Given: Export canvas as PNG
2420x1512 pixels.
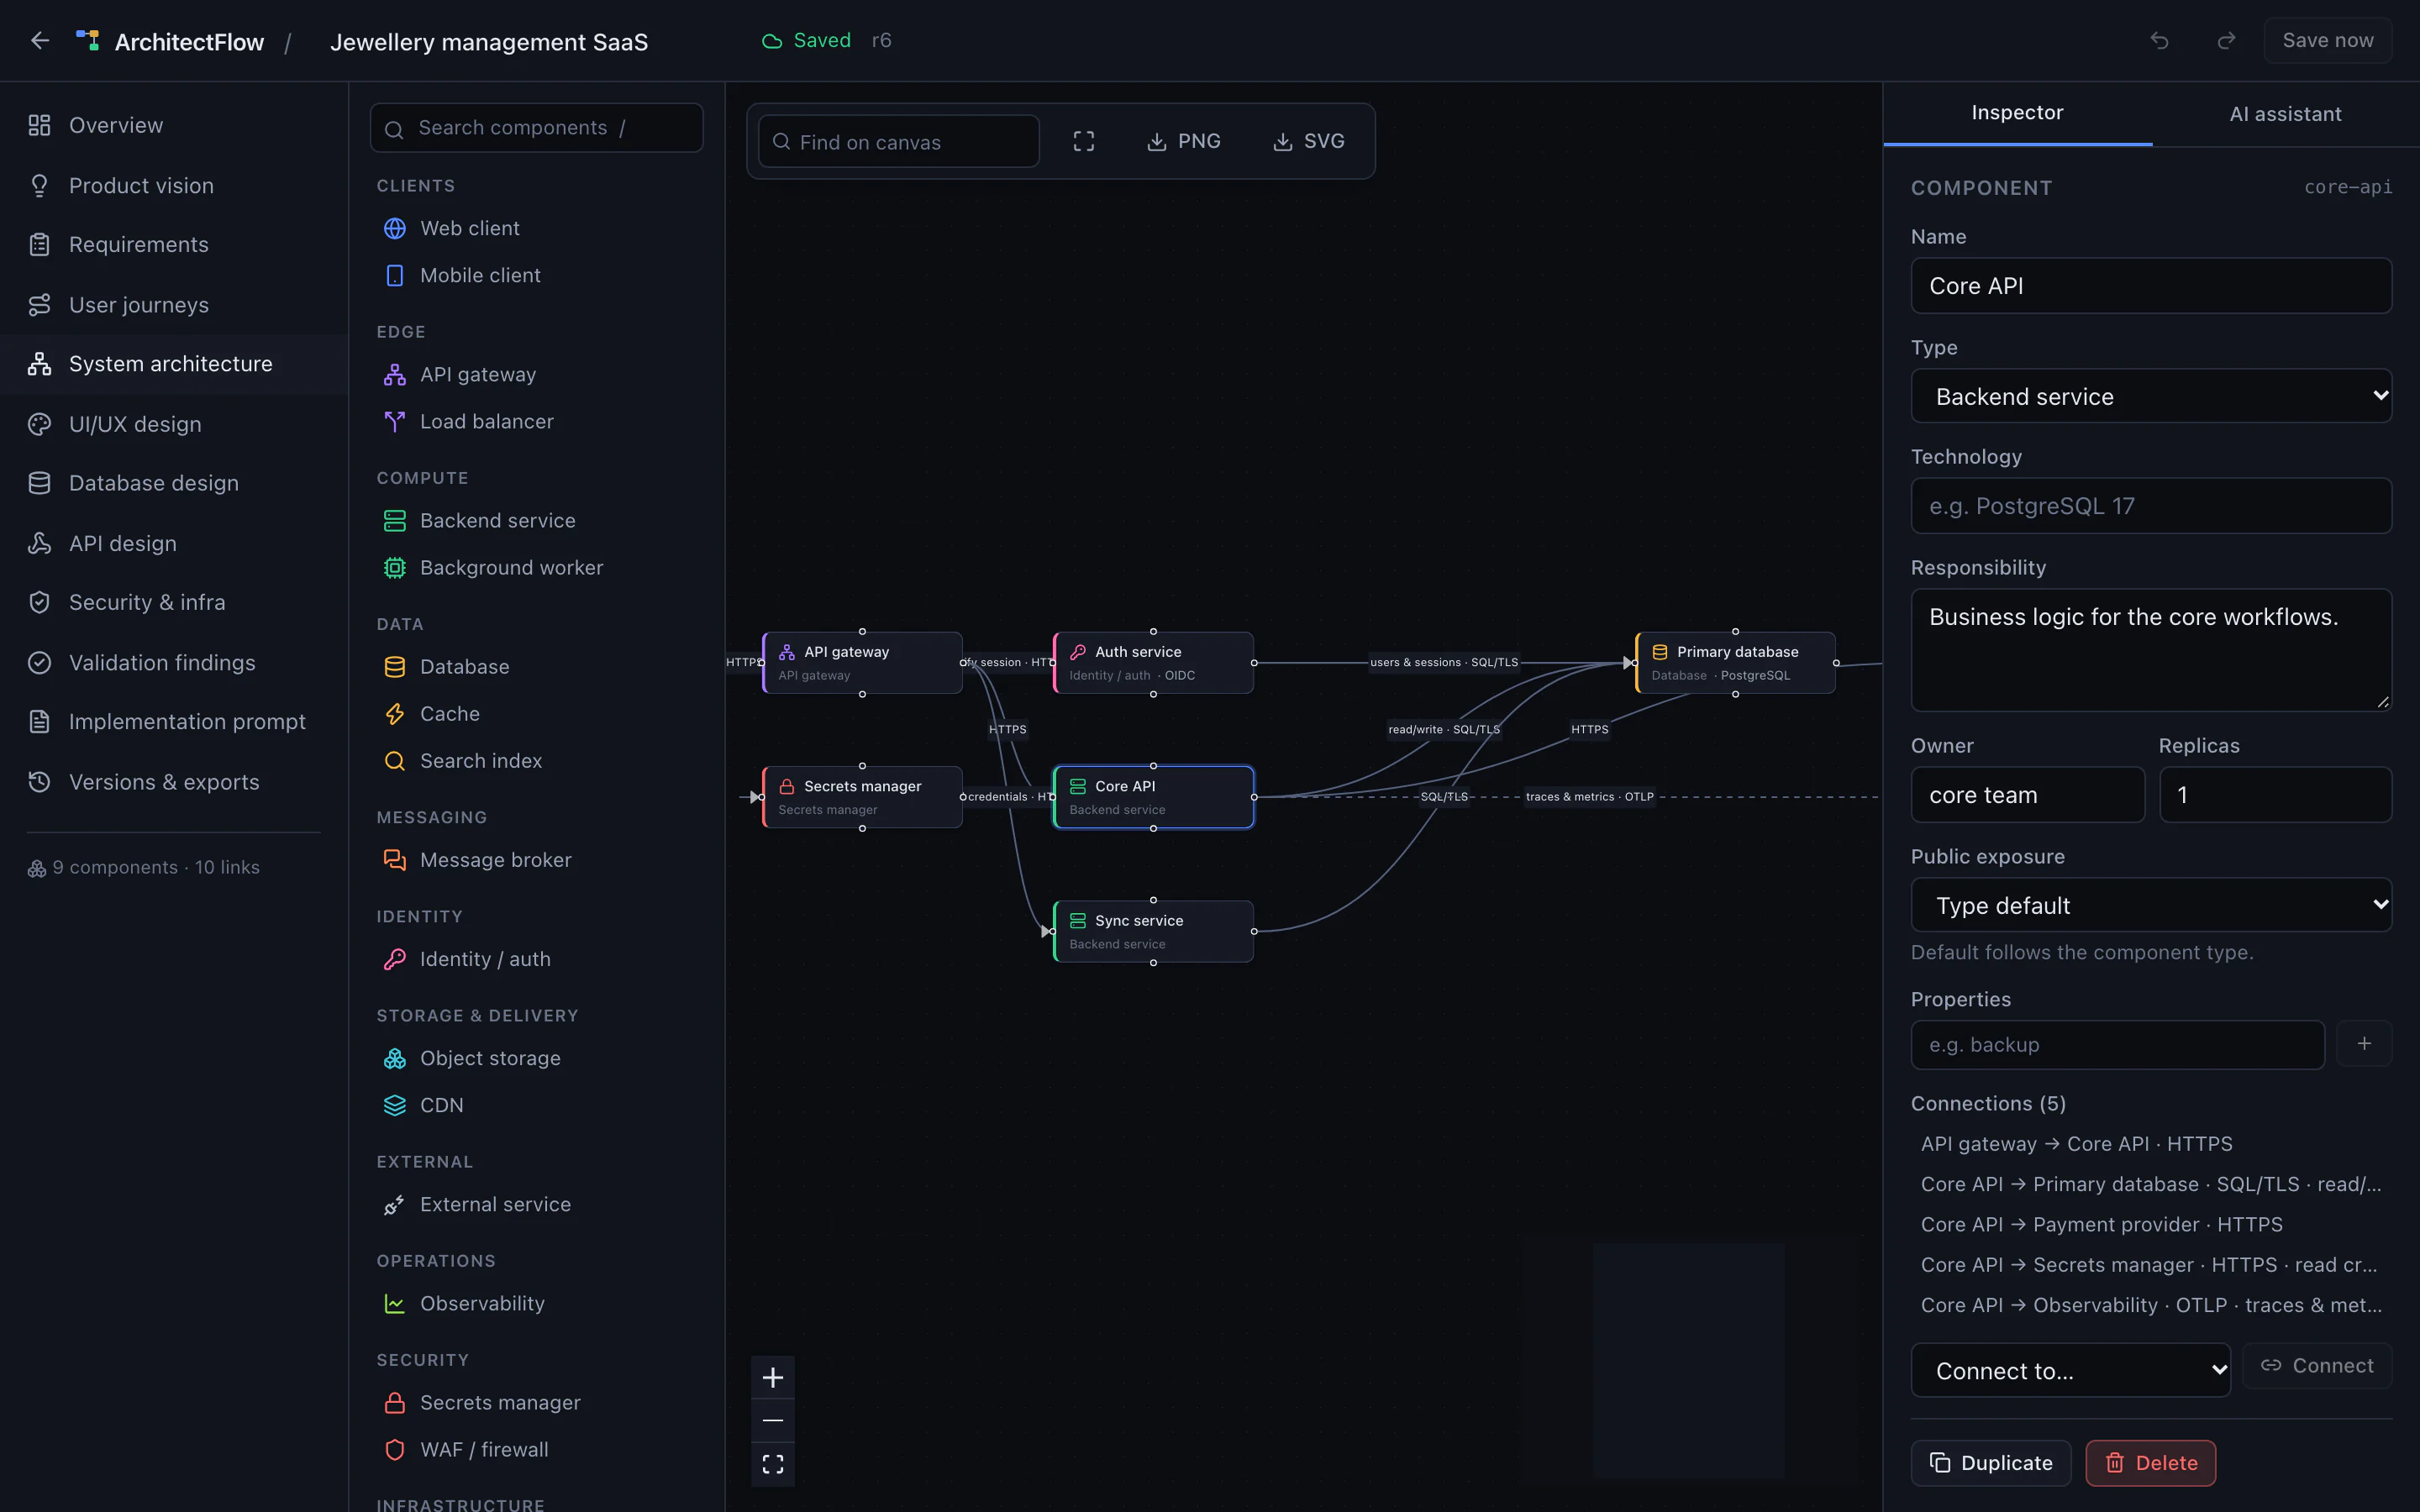Looking at the screenshot, I should pos(1184,141).
